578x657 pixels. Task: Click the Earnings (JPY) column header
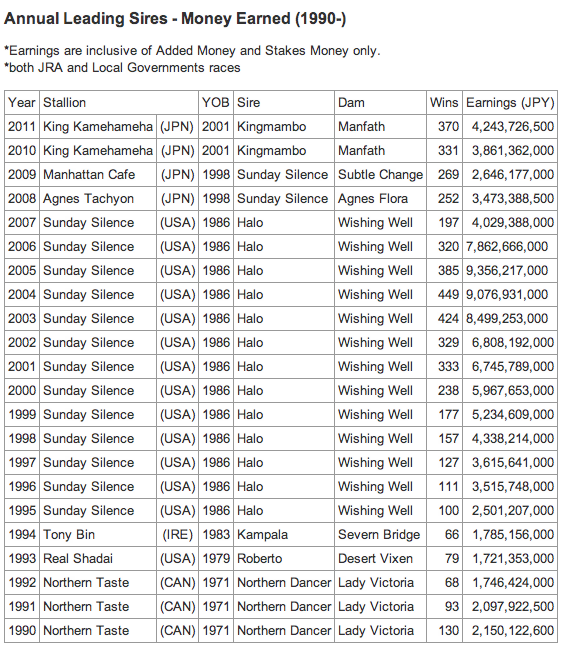[x=510, y=103]
